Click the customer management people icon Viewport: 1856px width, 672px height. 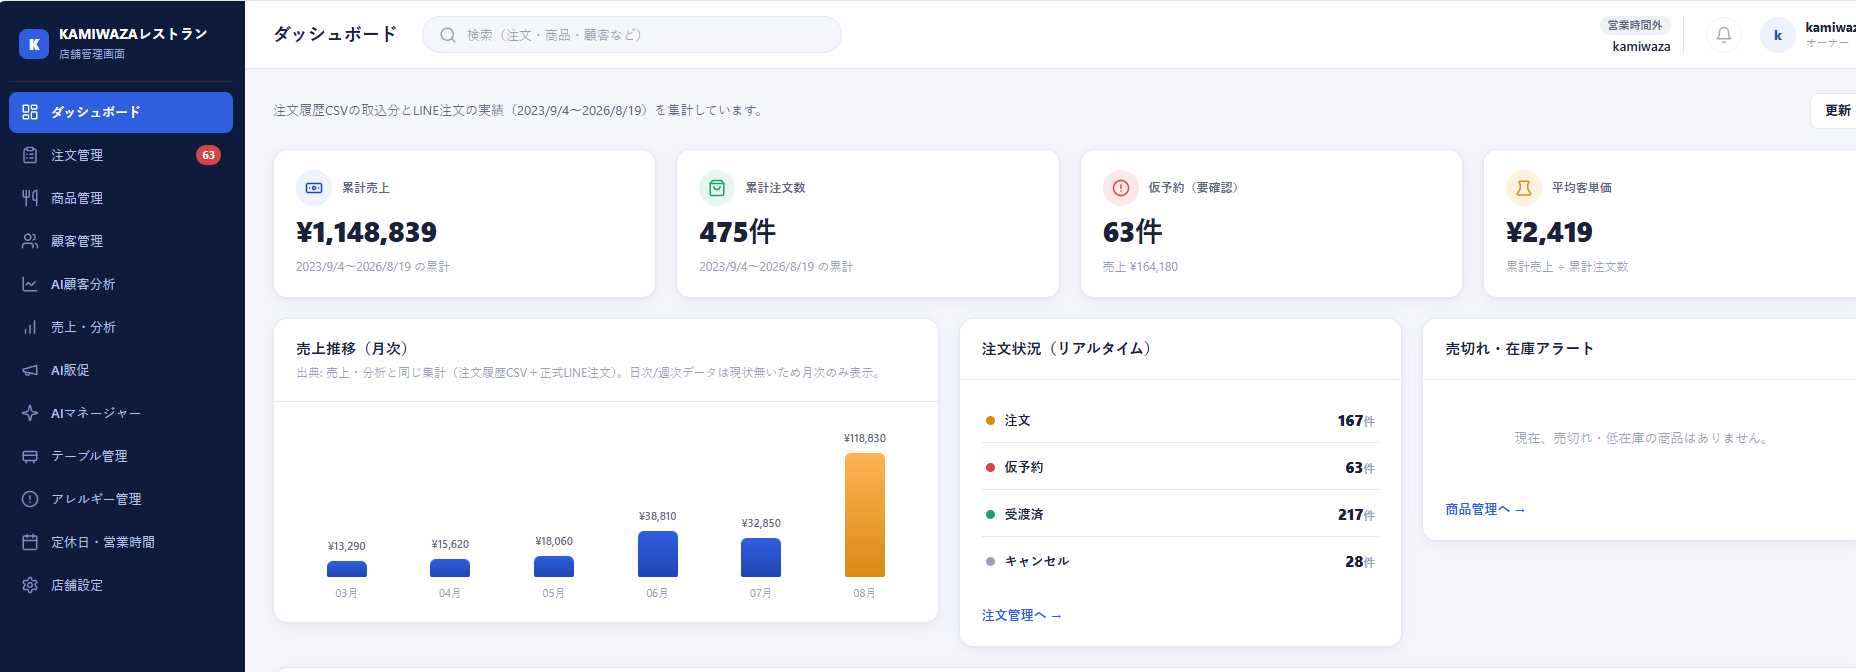pyautogui.click(x=30, y=241)
